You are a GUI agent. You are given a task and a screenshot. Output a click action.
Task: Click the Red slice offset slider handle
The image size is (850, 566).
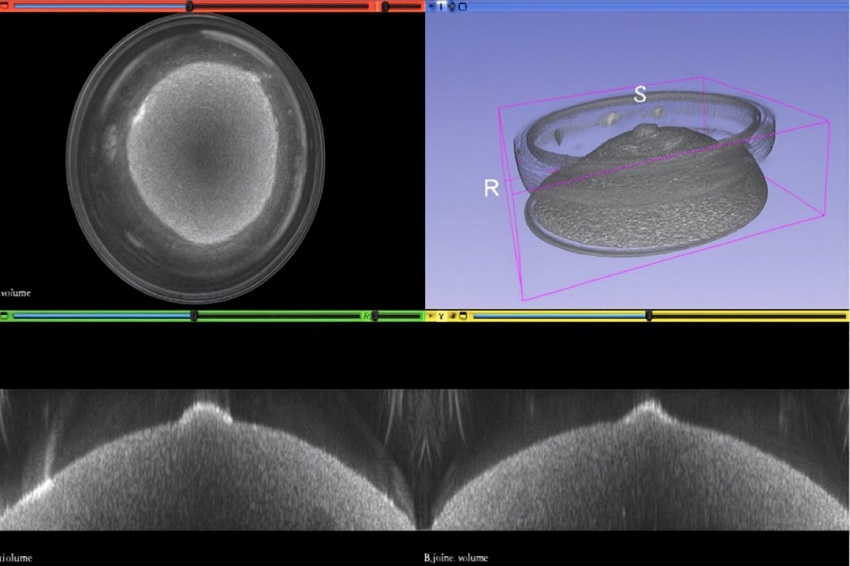(x=190, y=6)
